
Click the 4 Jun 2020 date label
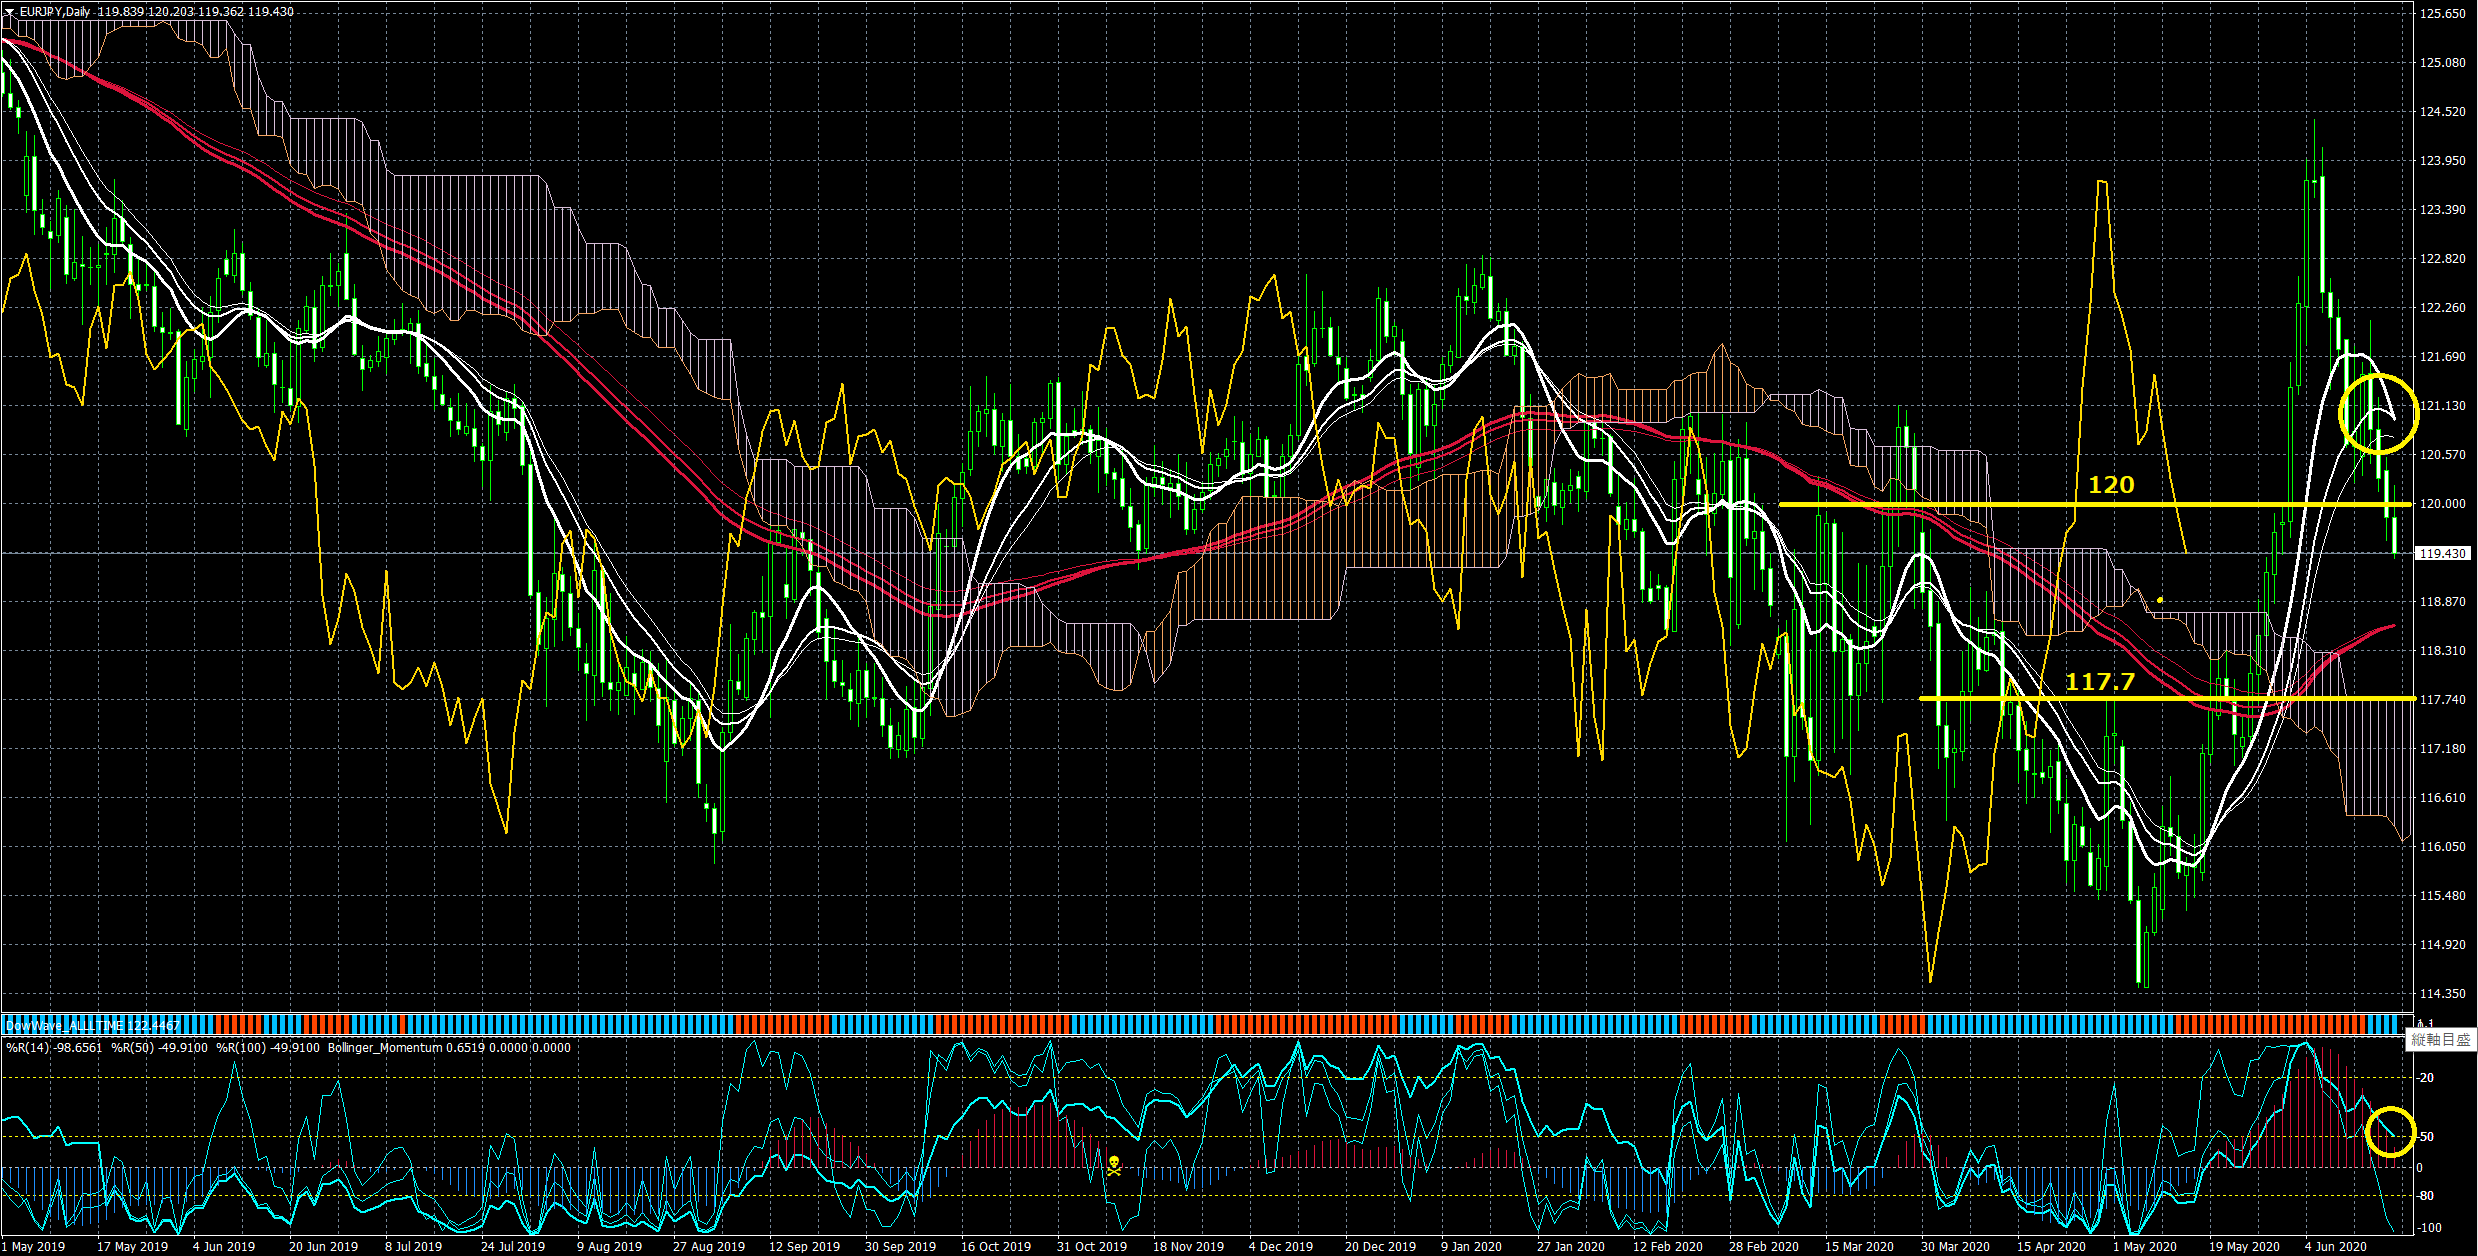pyautogui.click(x=2336, y=1246)
